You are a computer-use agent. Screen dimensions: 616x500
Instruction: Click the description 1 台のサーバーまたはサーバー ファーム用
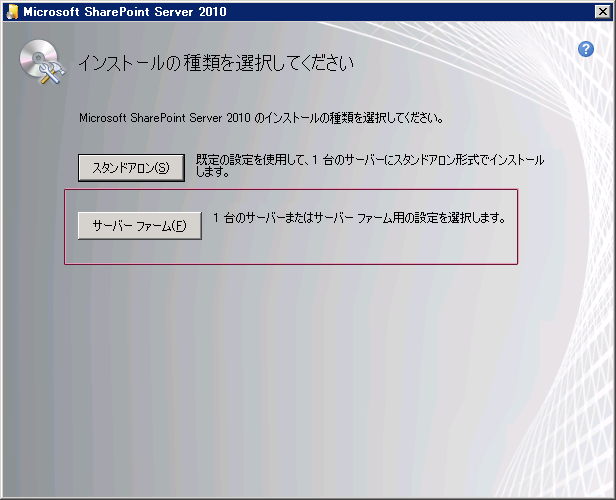(x=359, y=218)
